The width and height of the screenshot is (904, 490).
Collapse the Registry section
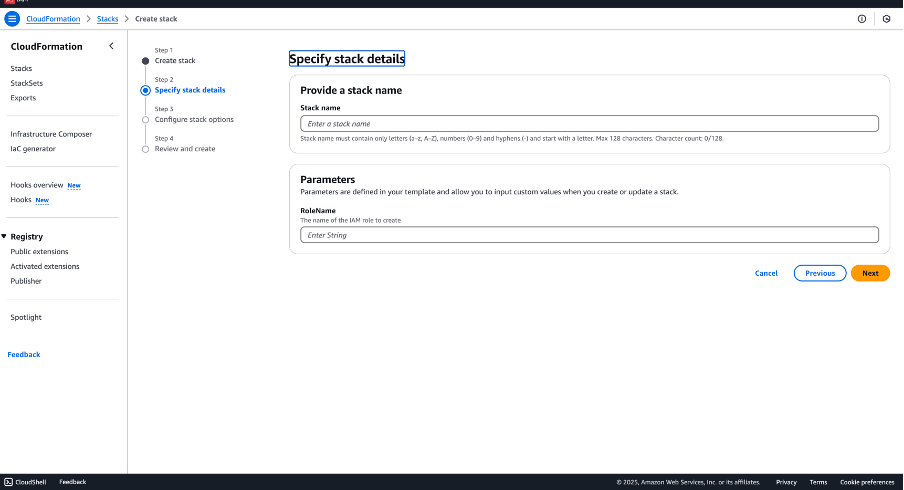pos(4,236)
